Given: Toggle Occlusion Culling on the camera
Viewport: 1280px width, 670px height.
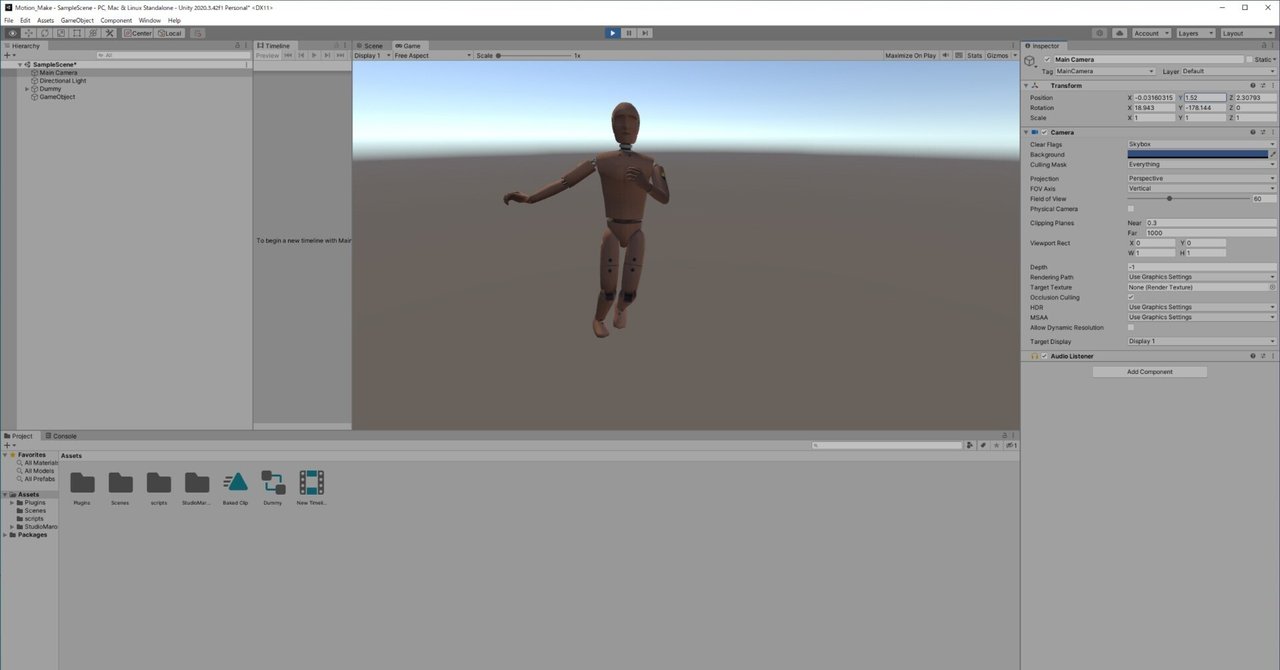Looking at the screenshot, I should (x=1131, y=297).
